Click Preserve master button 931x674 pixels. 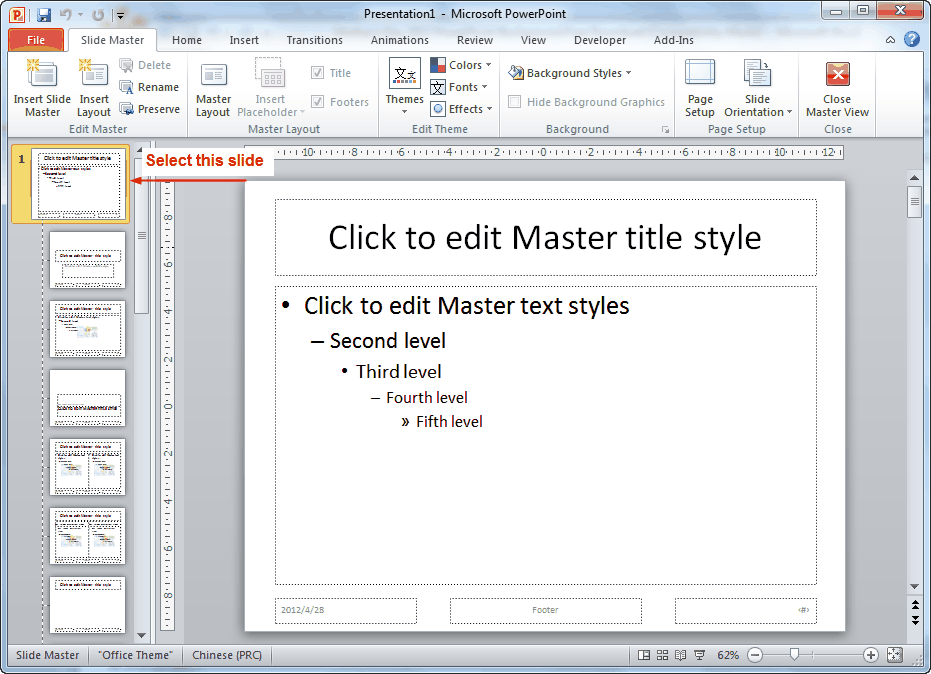pyautogui.click(x=150, y=109)
